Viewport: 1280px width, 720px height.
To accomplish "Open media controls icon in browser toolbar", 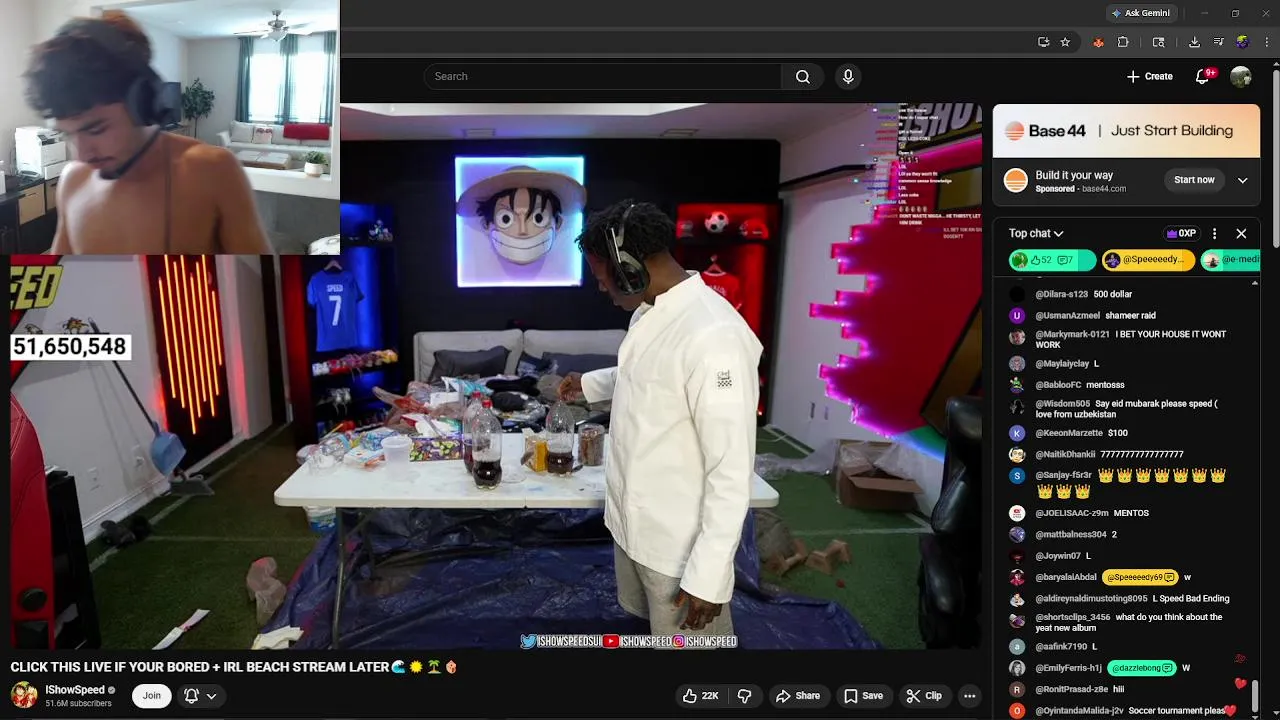I will 1218,42.
